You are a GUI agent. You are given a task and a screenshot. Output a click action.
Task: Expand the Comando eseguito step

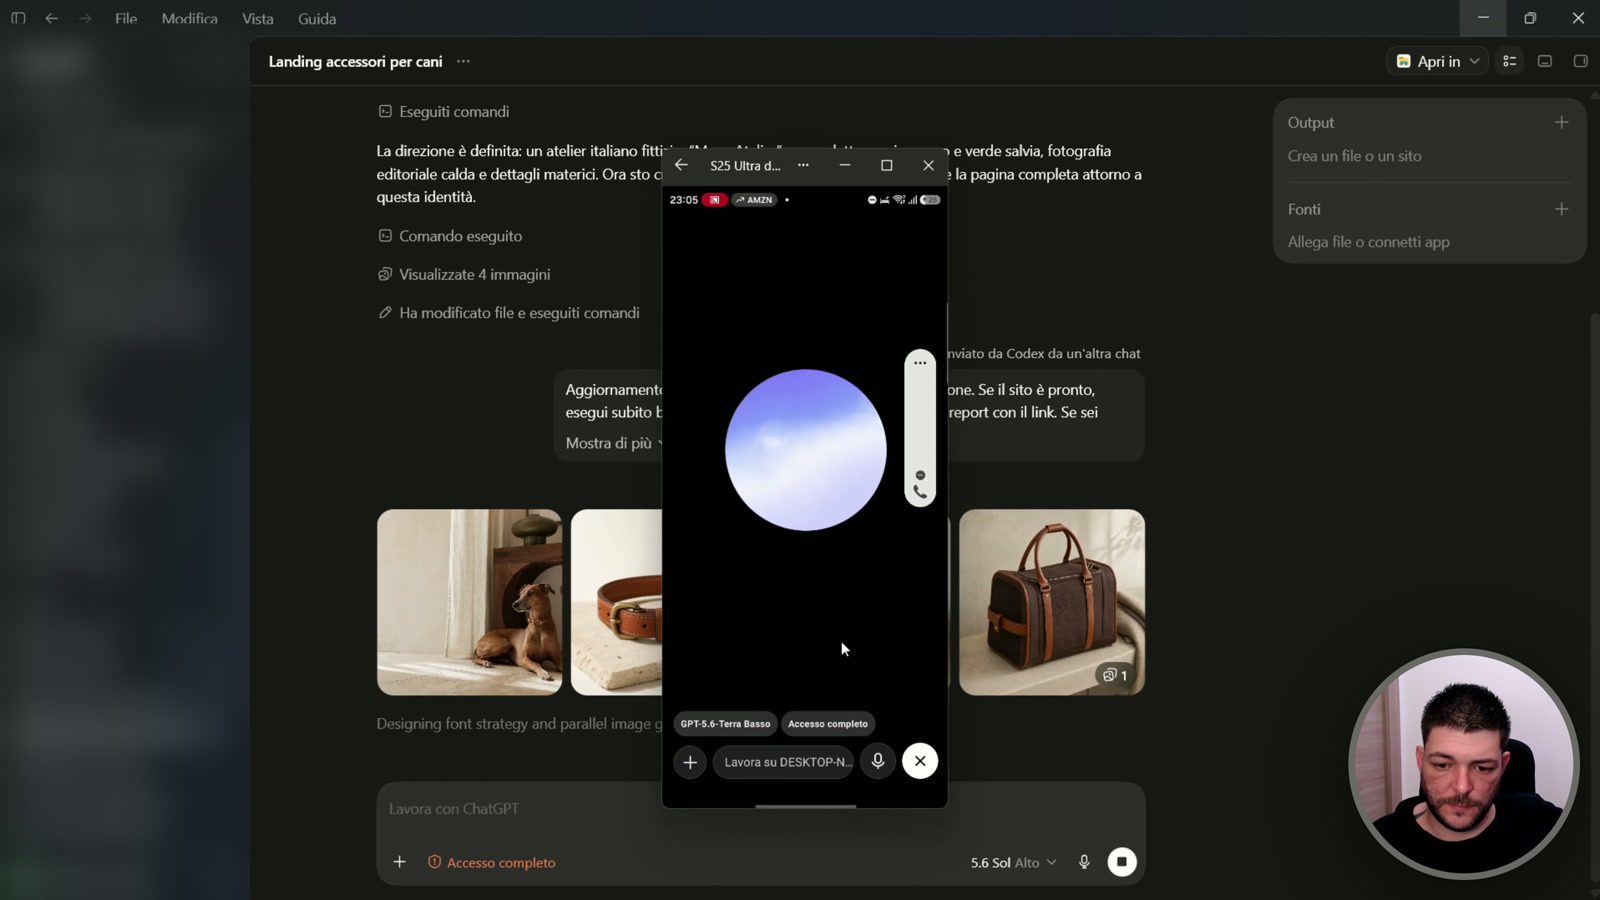coord(450,236)
